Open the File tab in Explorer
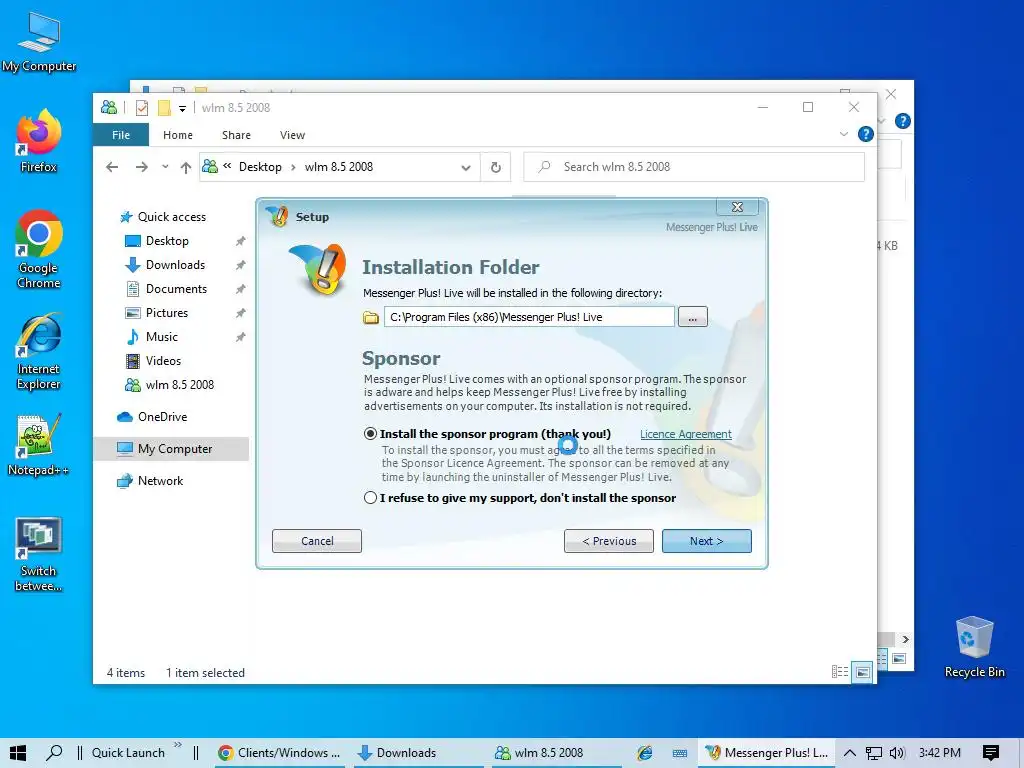The height and width of the screenshot is (768, 1024). [x=121, y=135]
